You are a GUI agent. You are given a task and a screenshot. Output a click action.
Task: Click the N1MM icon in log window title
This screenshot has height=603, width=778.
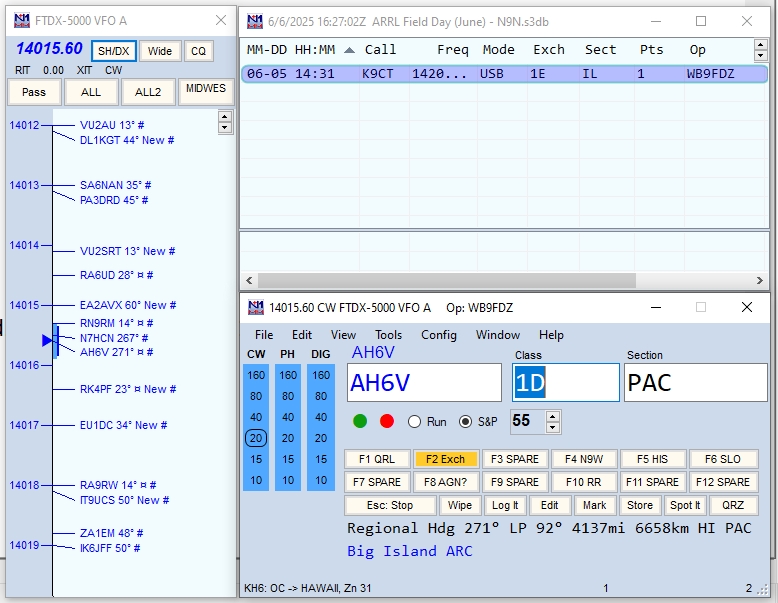[255, 21]
